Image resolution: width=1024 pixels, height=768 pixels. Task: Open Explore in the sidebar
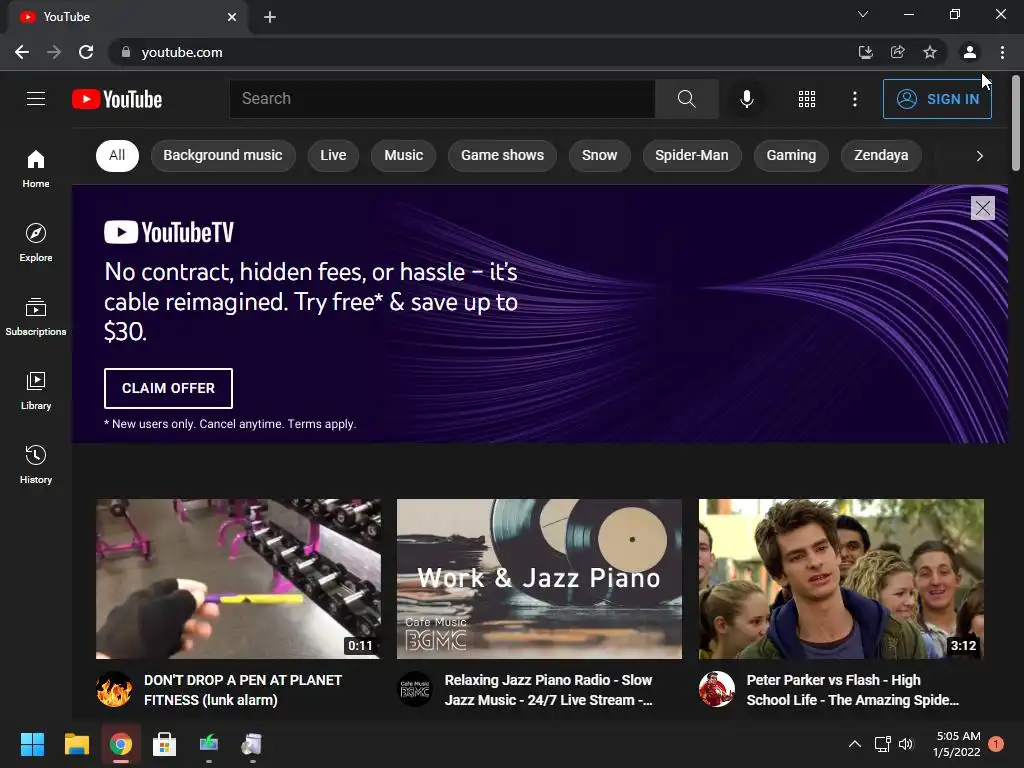36,242
